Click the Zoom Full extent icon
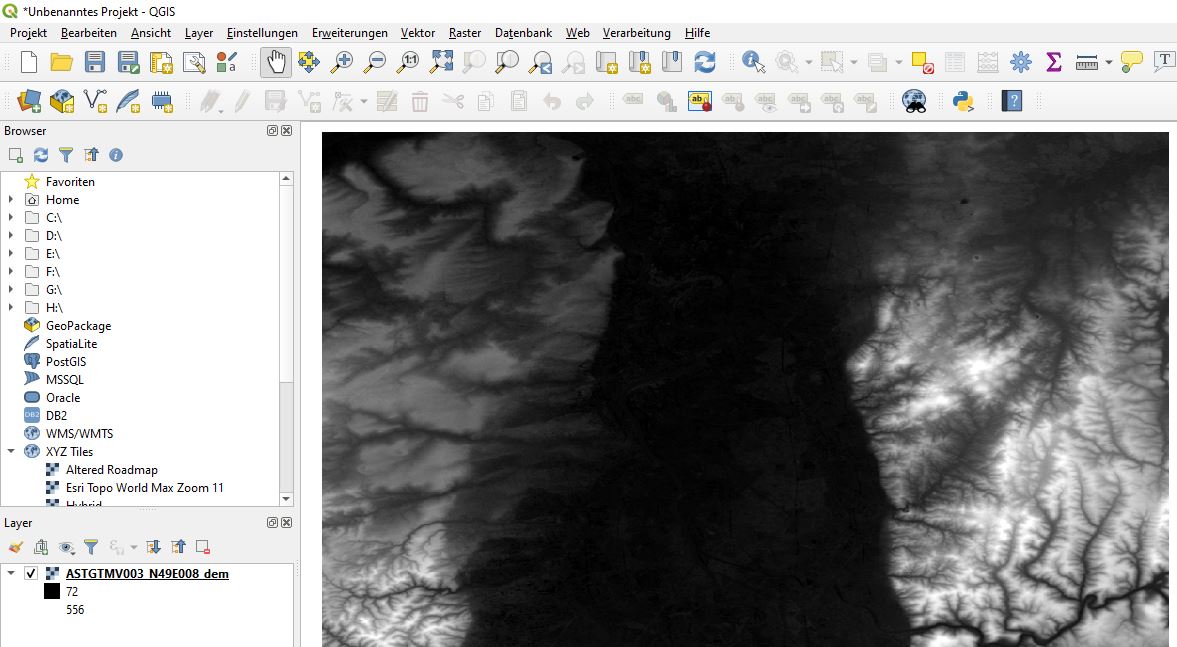Viewport: 1177px width, 647px height. tap(441, 62)
